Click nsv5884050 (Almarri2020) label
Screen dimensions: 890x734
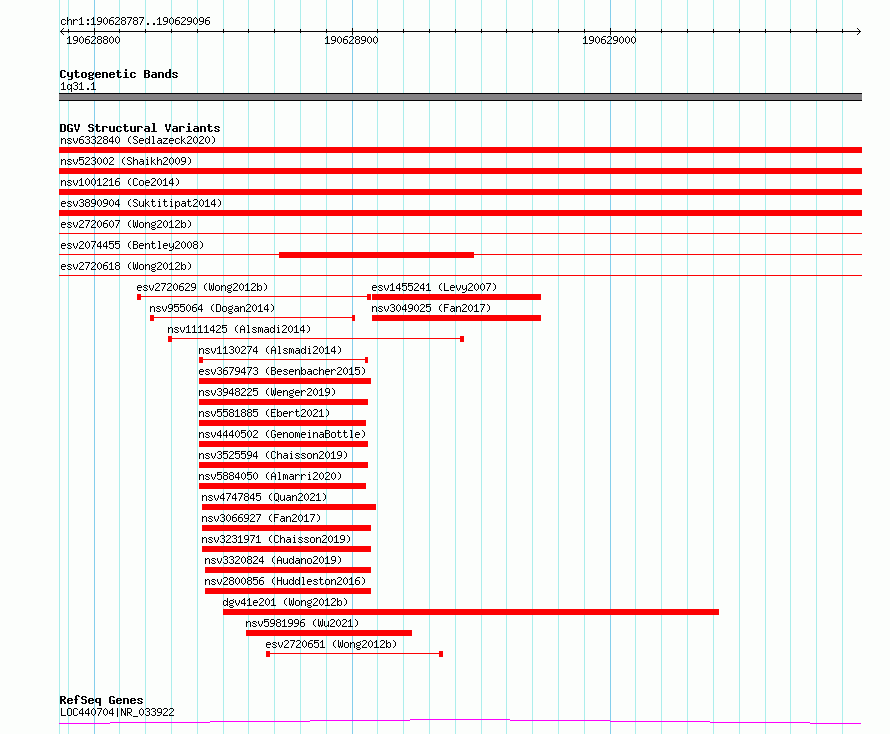pos(270,476)
